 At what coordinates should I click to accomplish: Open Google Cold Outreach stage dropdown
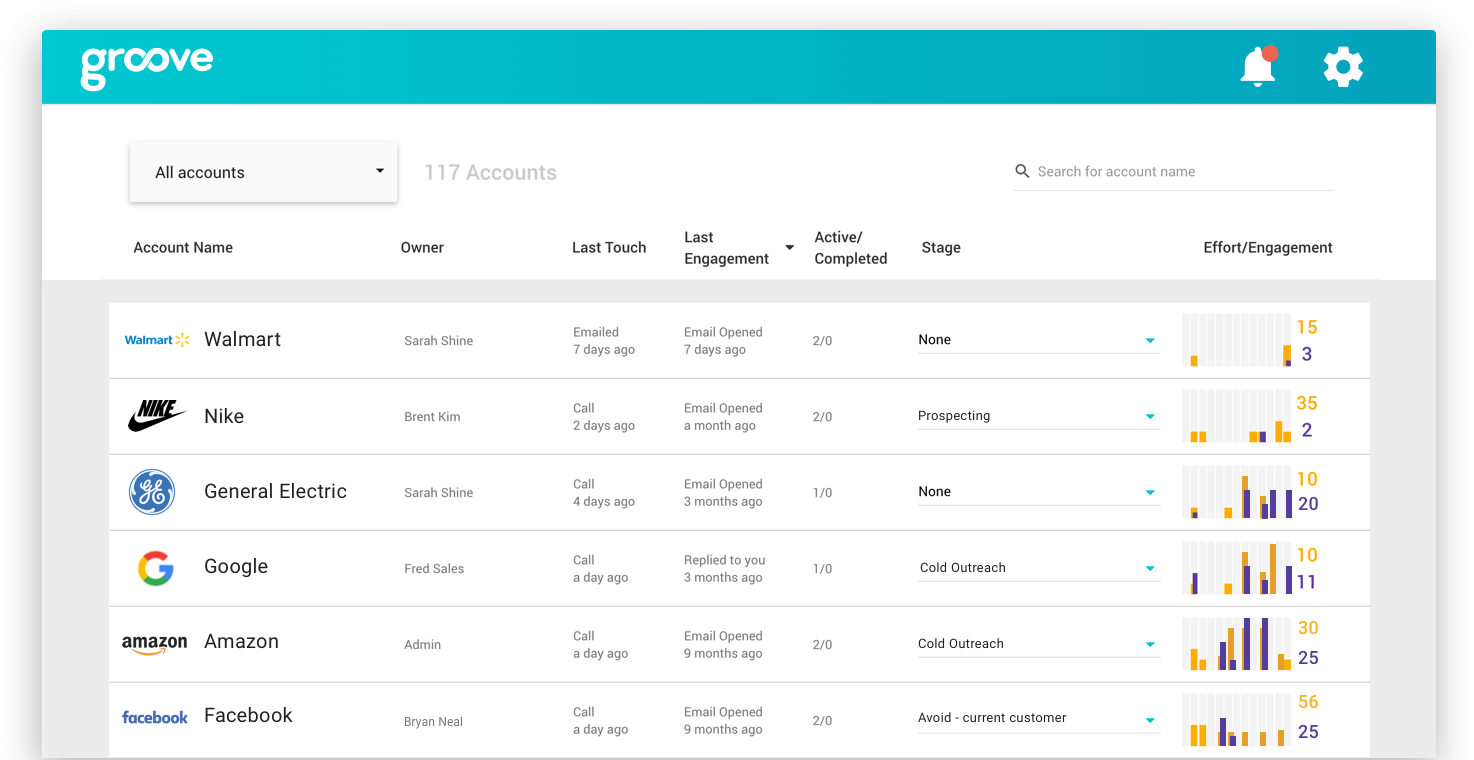(1039, 568)
